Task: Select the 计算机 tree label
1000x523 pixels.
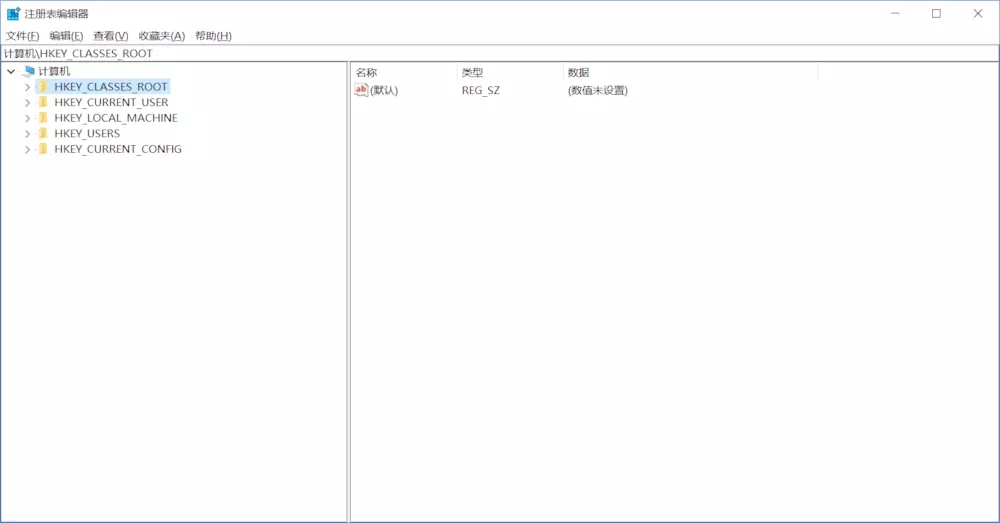Action: 54,71
